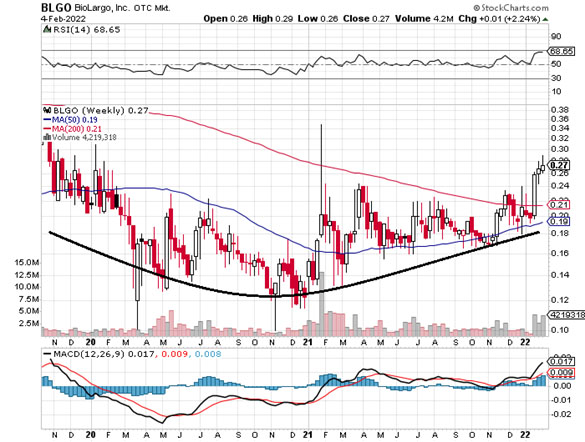This screenshot has width=585, height=442.
Task: Click the green up-arrow beside the change percentage
Action: click(545, 19)
